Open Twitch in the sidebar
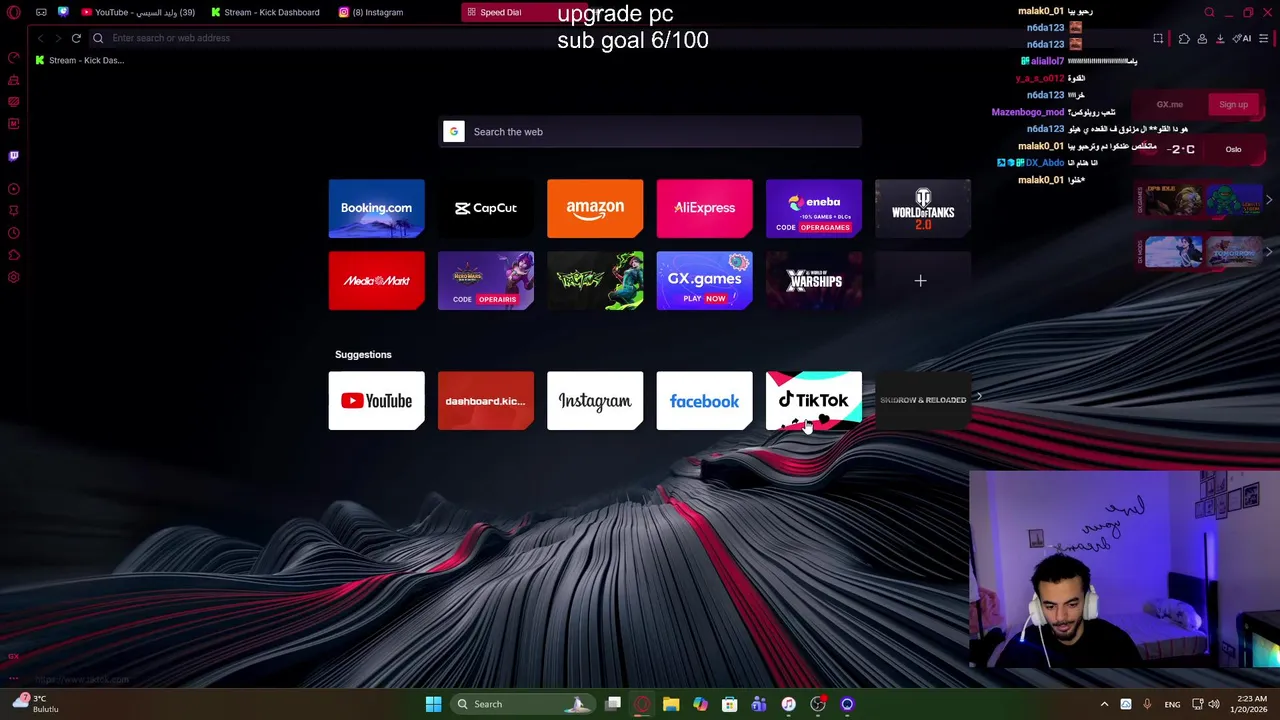 (x=14, y=156)
